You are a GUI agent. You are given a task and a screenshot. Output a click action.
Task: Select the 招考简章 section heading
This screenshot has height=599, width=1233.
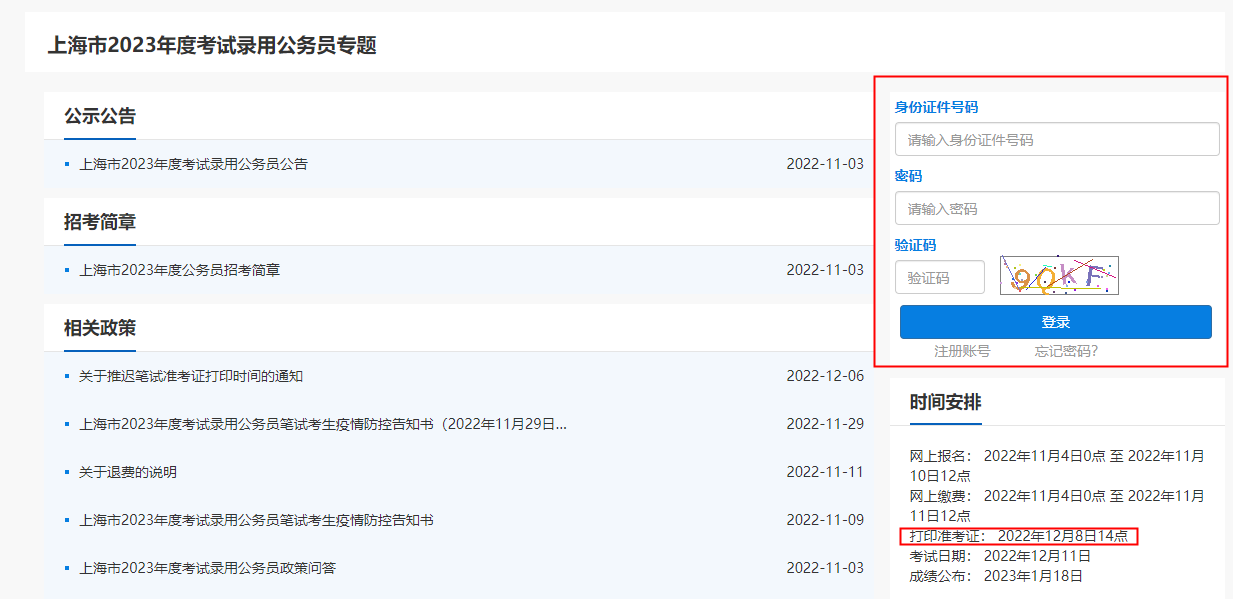(100, 222)
